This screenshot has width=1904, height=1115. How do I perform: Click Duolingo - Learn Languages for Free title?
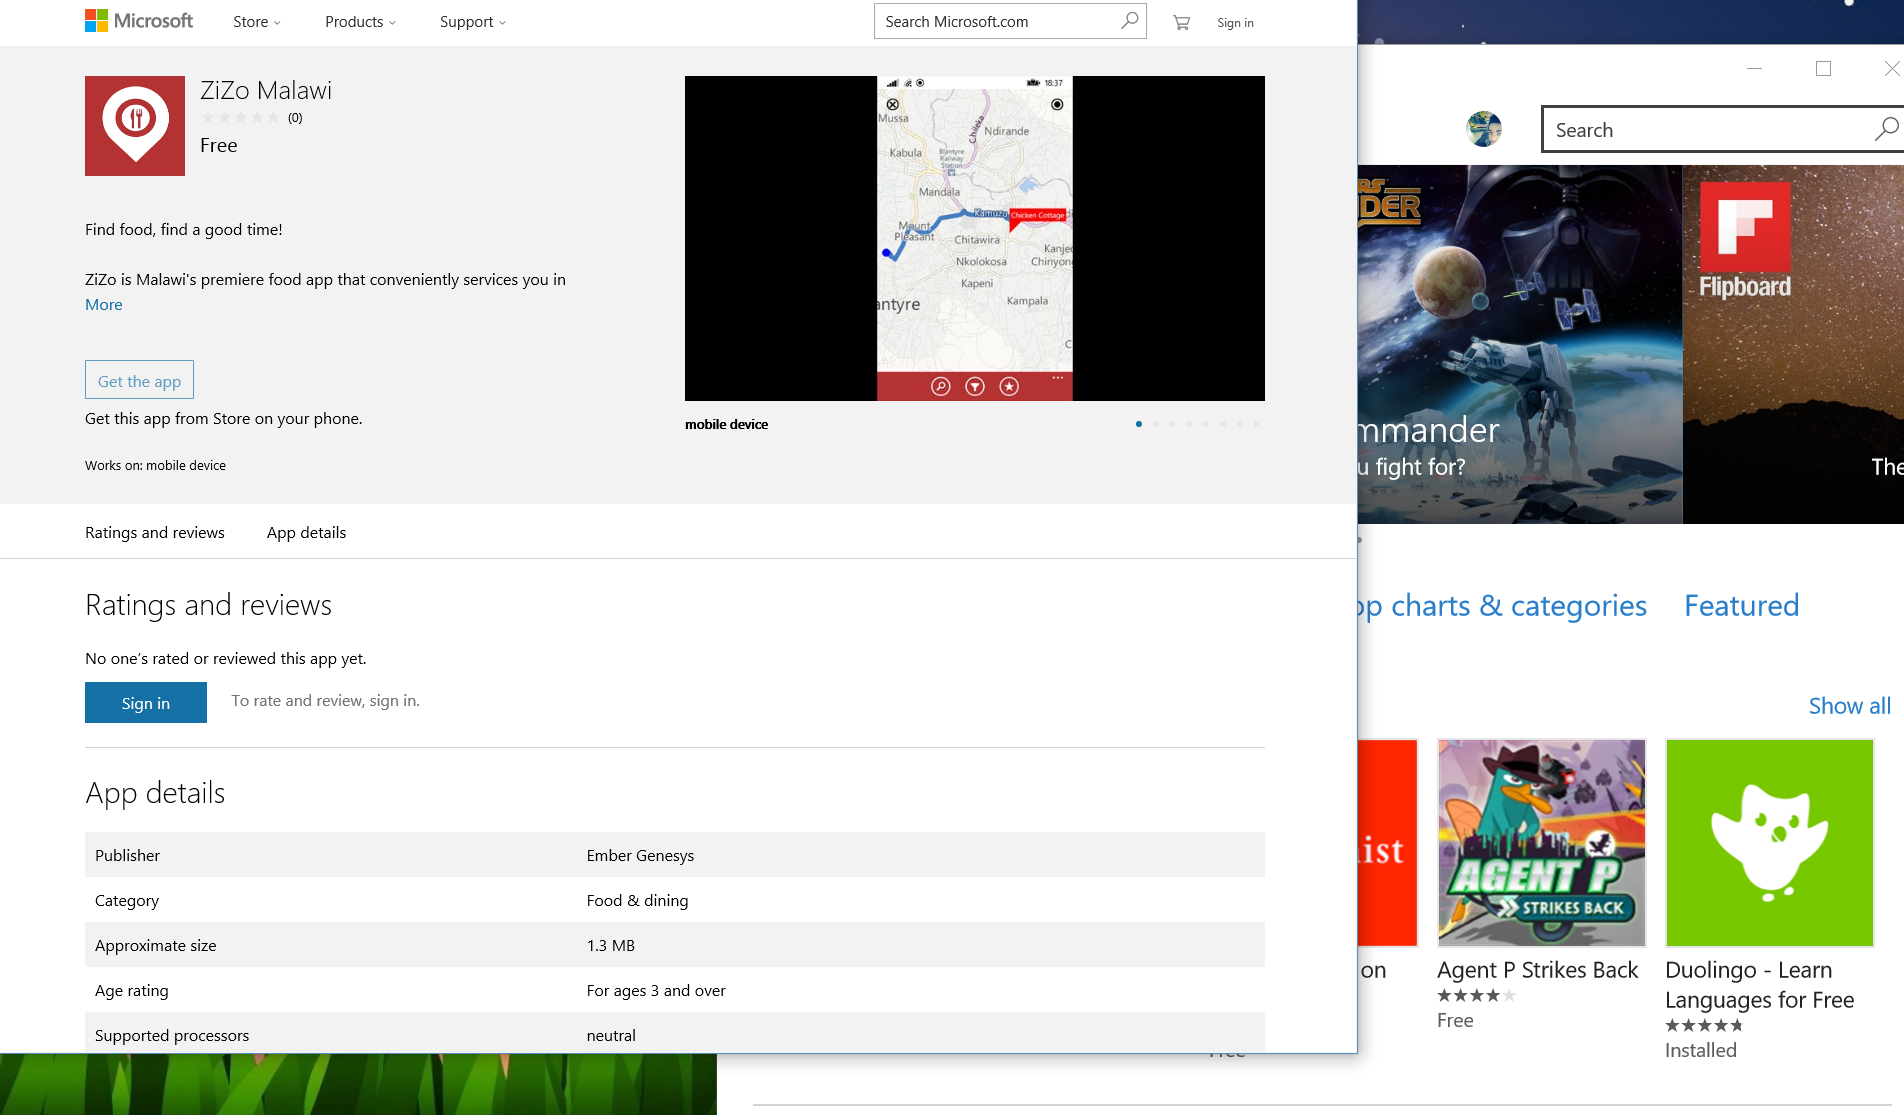point(1759,985)
